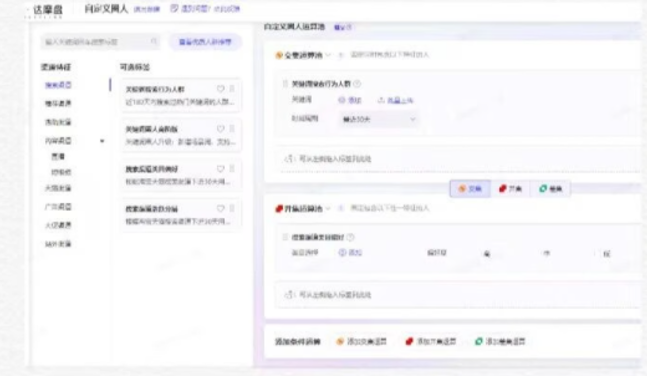Select the highlighted blue category in the left list
Viewport: 647px width, 376px height.
(58, 85)
